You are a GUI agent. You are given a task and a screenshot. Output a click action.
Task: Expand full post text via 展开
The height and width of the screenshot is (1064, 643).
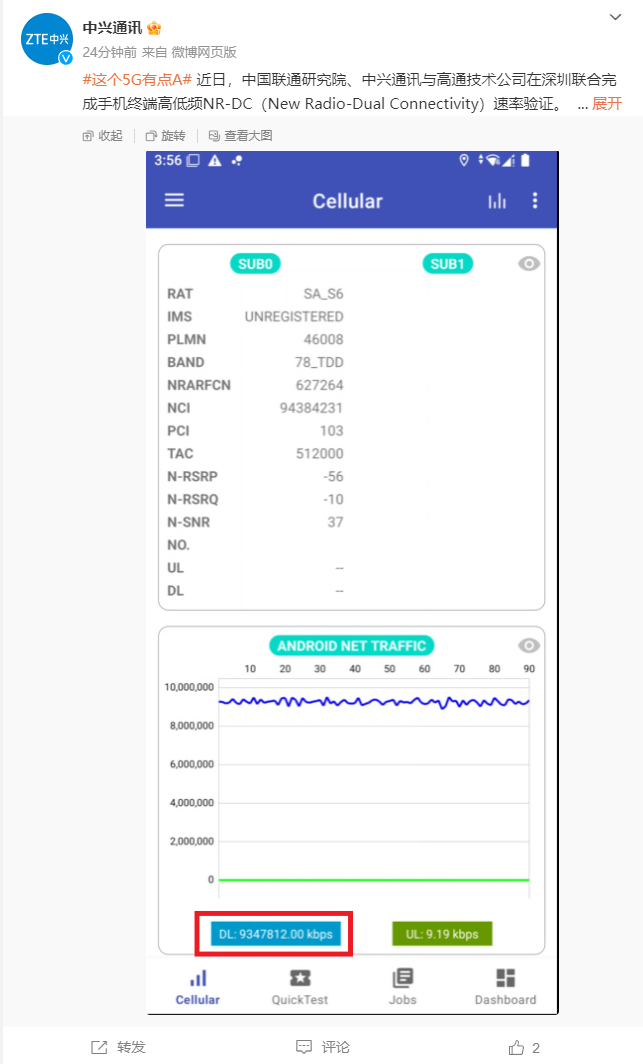[x=607, y=103]
